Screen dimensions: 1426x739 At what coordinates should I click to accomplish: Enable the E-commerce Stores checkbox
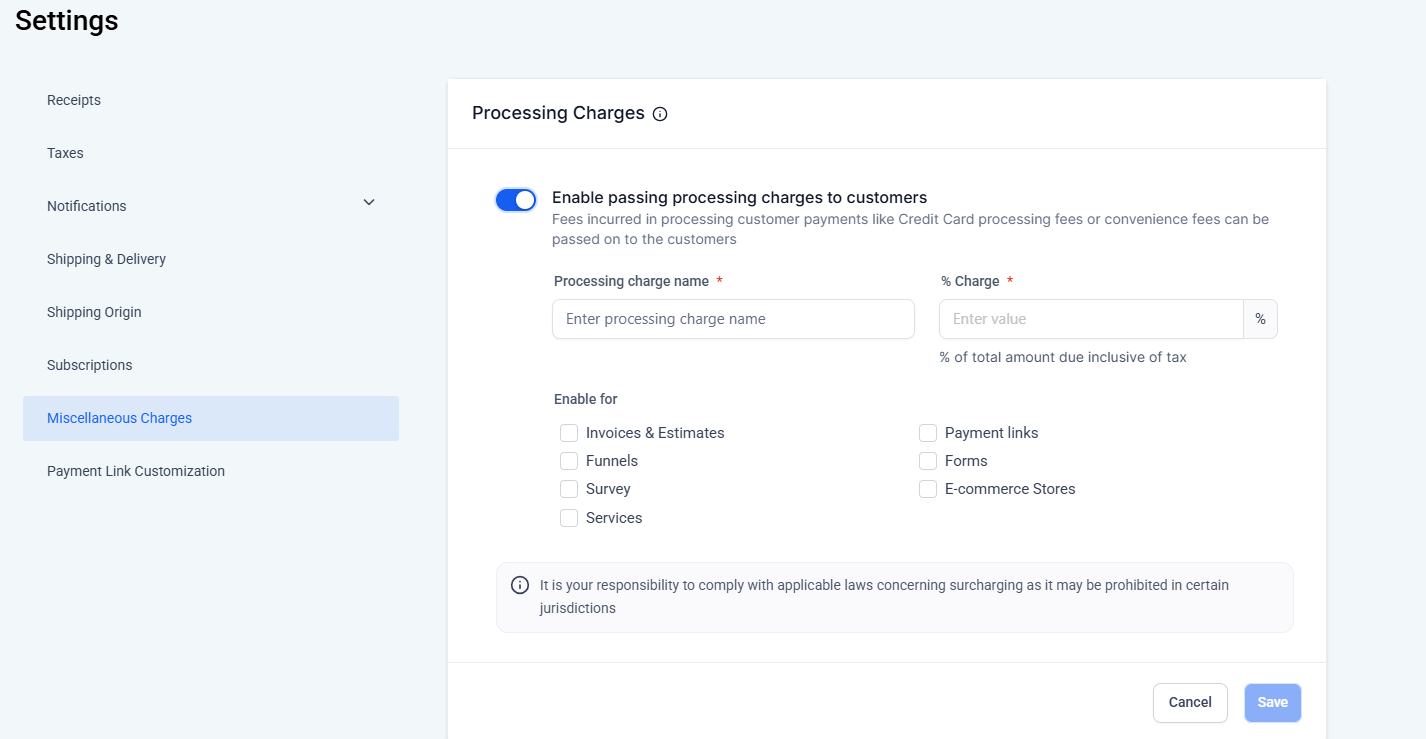(928, 489)
